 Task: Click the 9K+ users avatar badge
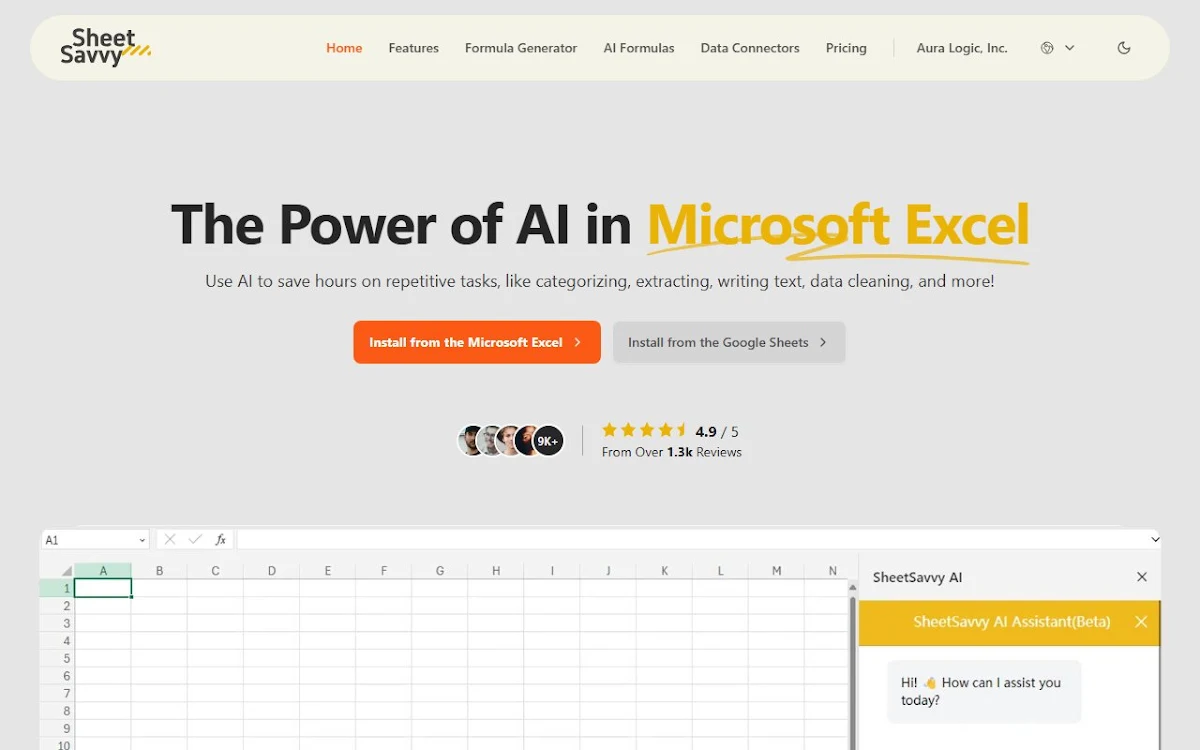tap(548, 441)
